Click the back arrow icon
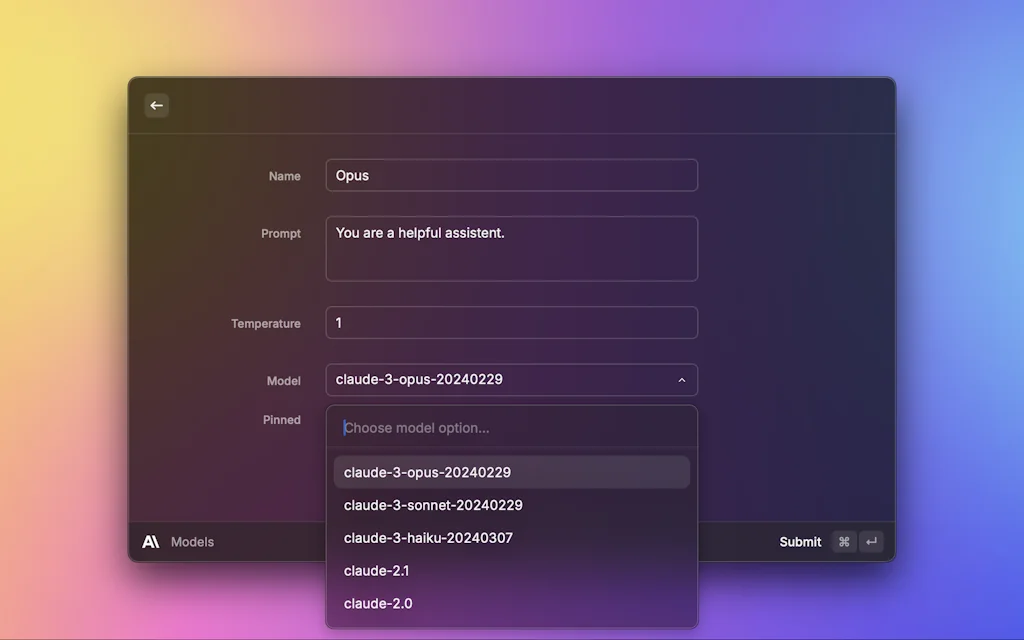The width and height of the screenshot is (1024, 640). tap(156, 105)
